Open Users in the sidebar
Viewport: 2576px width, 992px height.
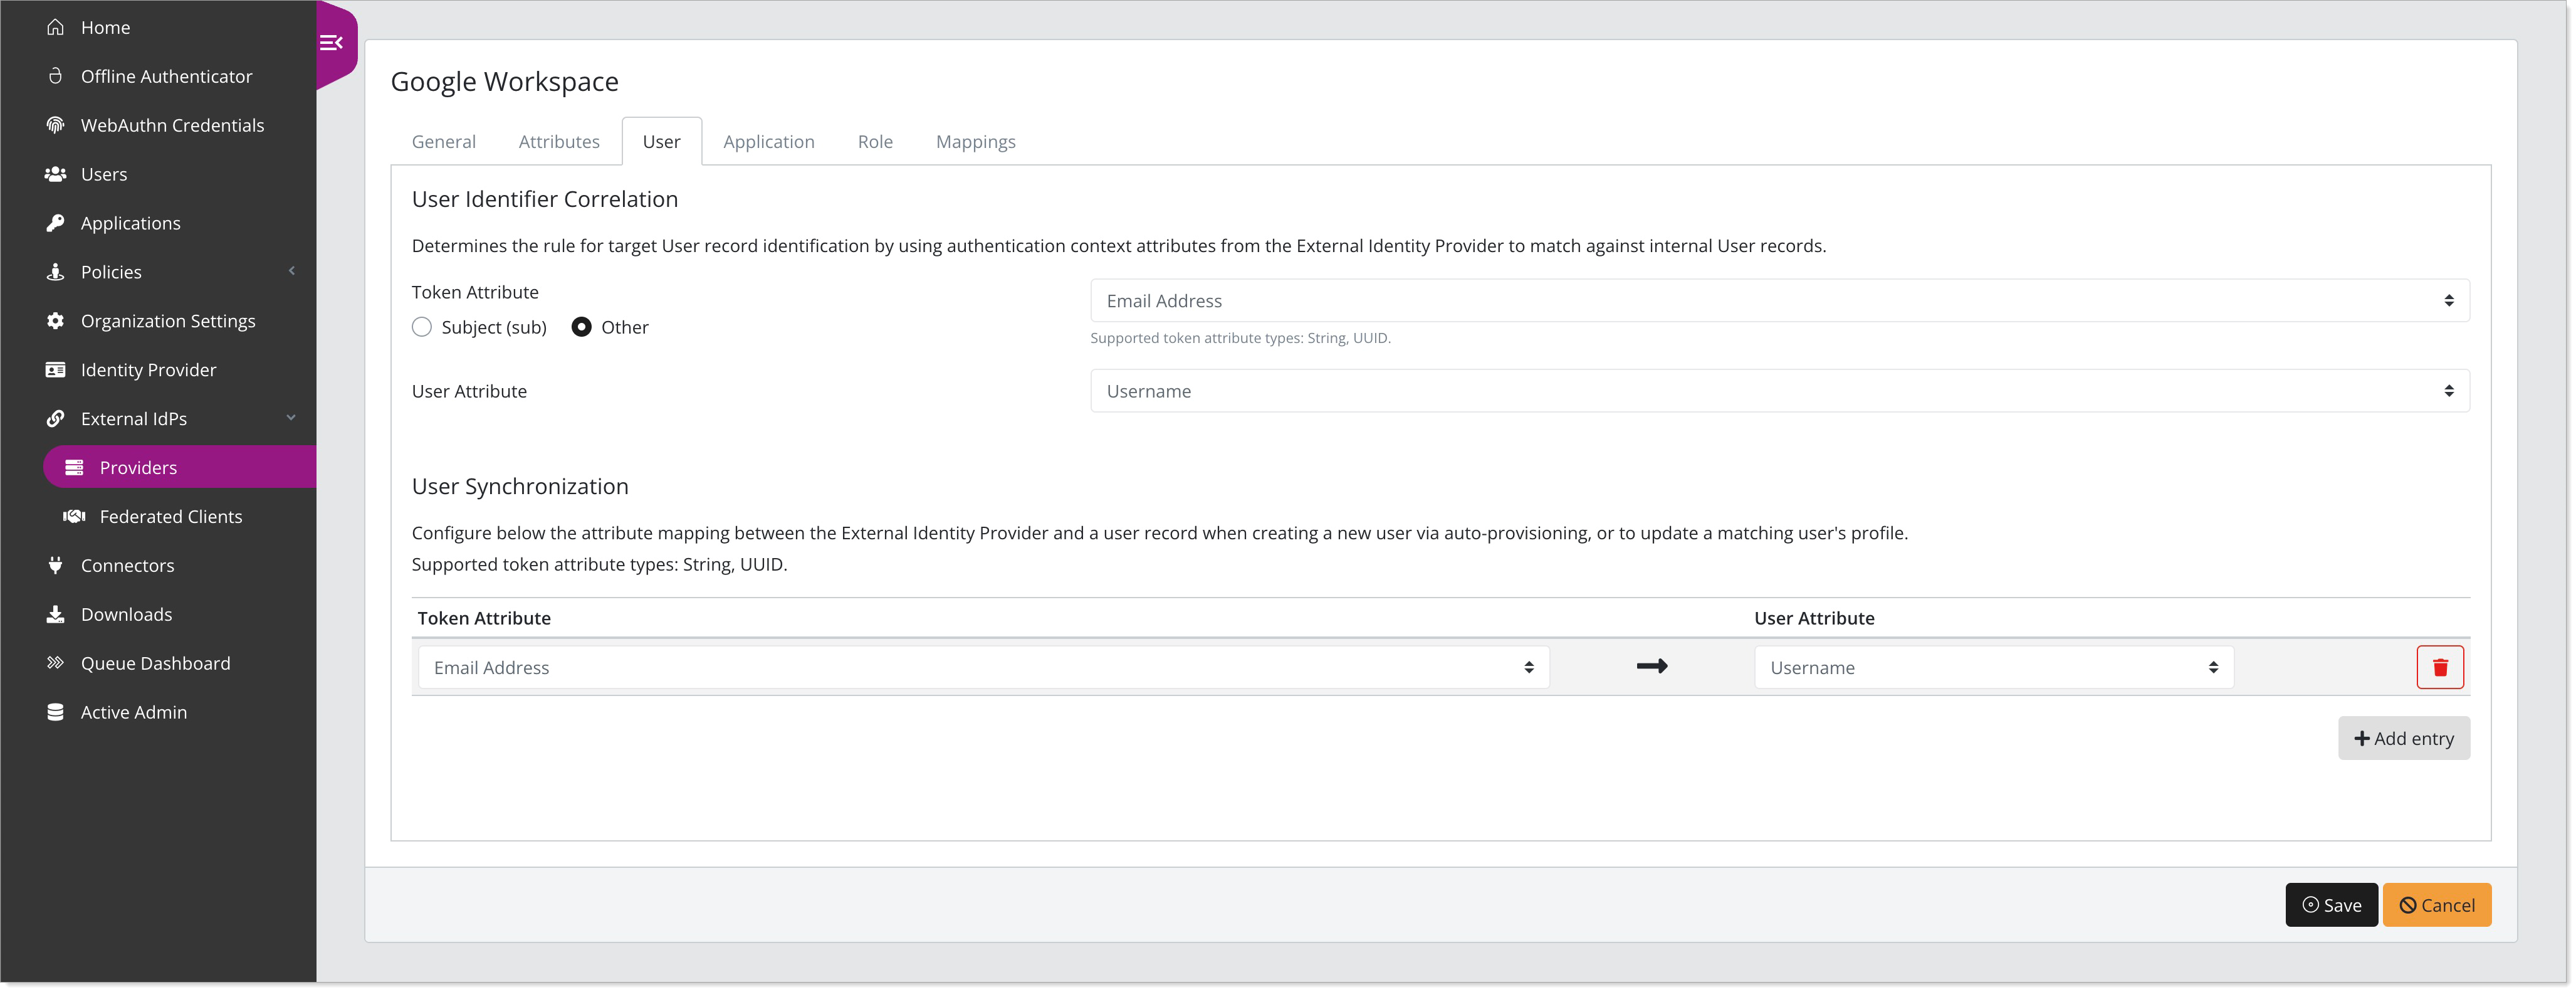coord(104,174)
